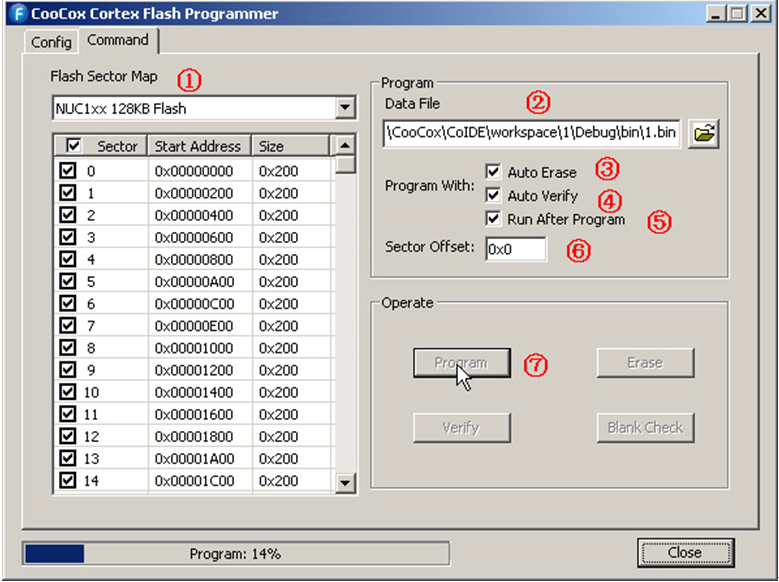Uncheck sector 5 checkbox
779x582 pixels.
tap(68, 281)
